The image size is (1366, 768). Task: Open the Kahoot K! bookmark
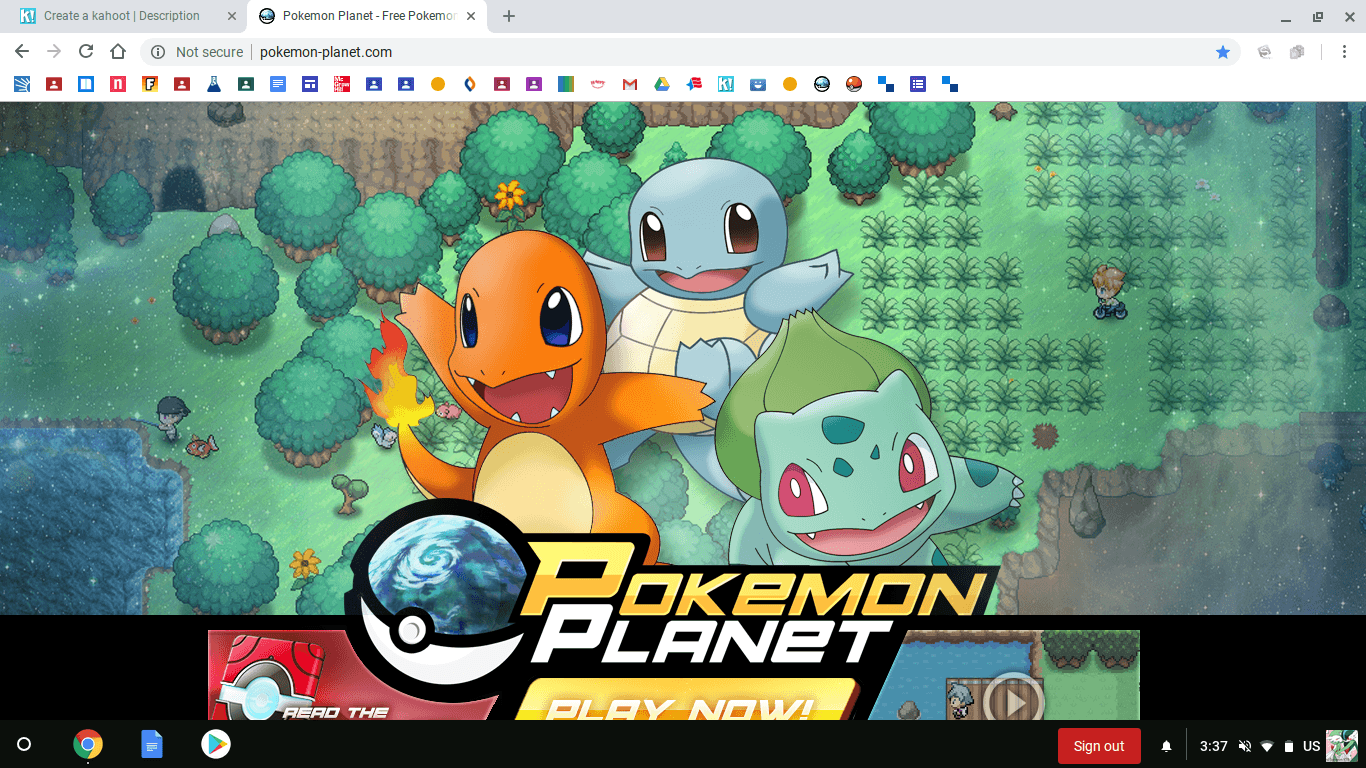(726, 84)
